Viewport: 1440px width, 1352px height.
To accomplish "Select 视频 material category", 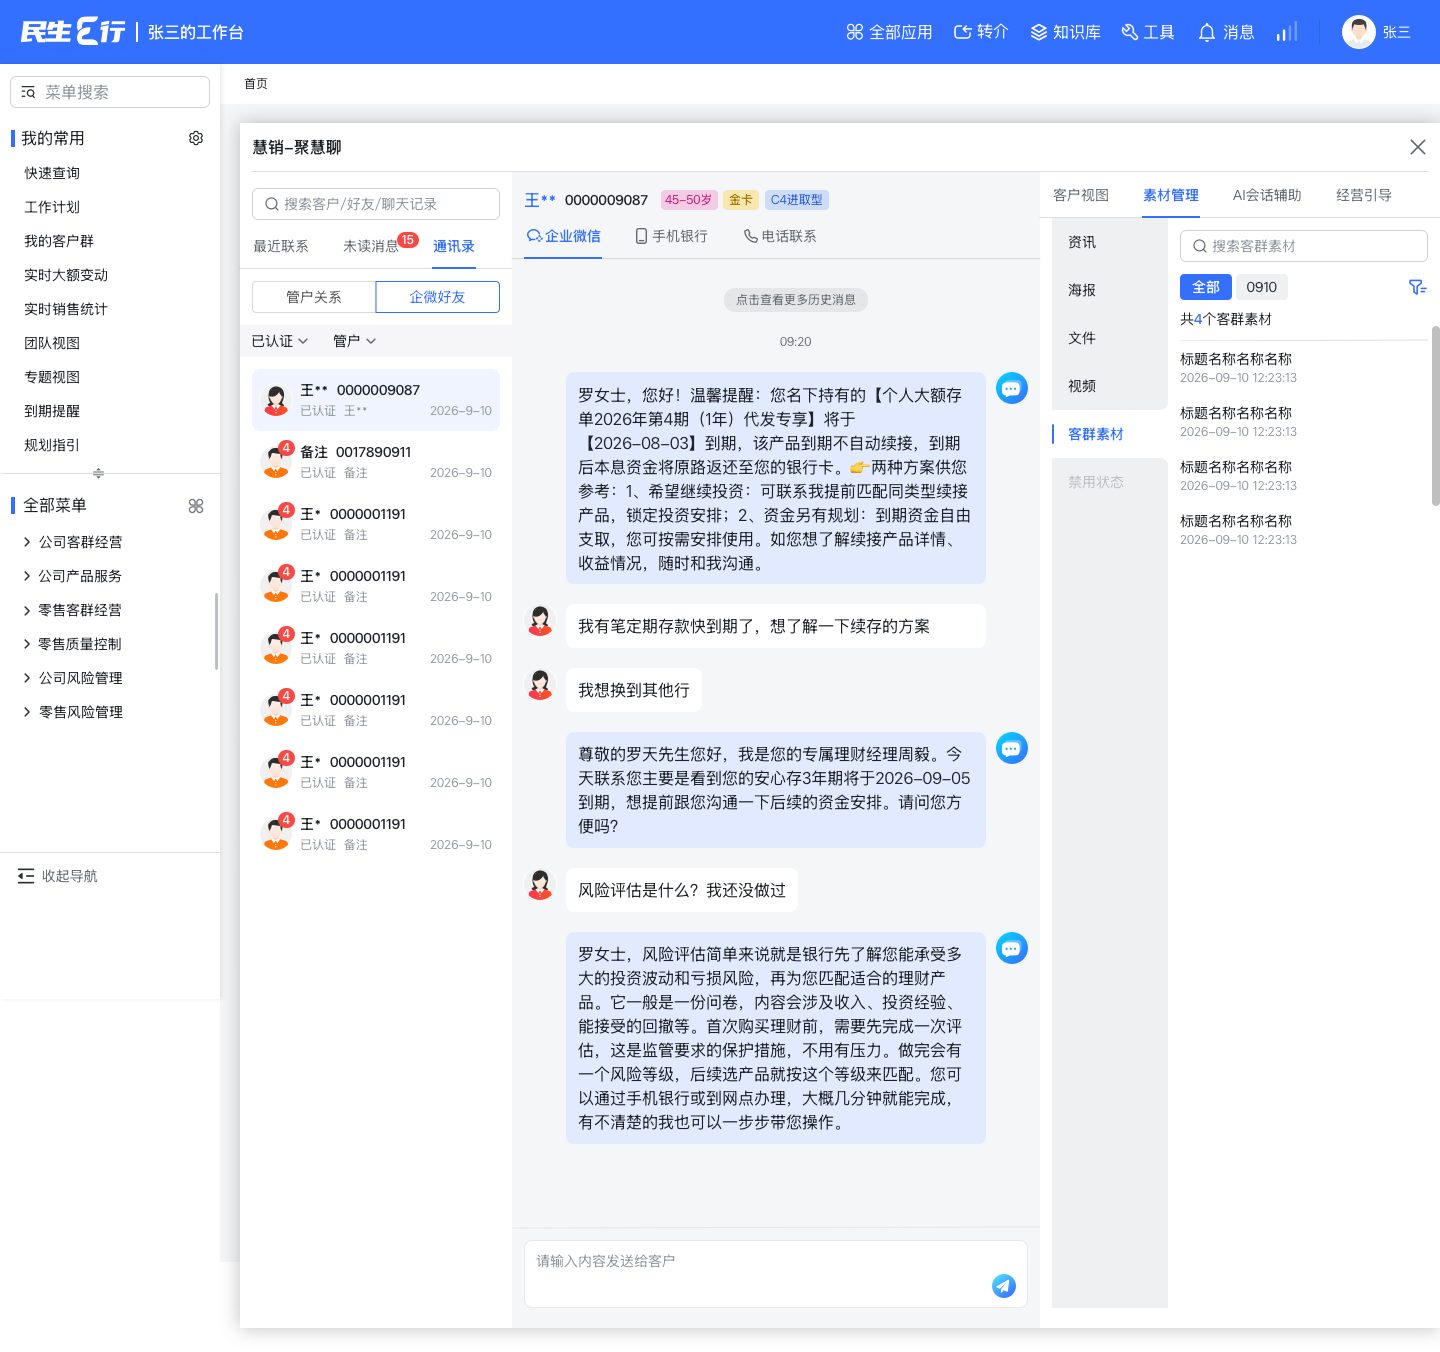I will 1110,386.
